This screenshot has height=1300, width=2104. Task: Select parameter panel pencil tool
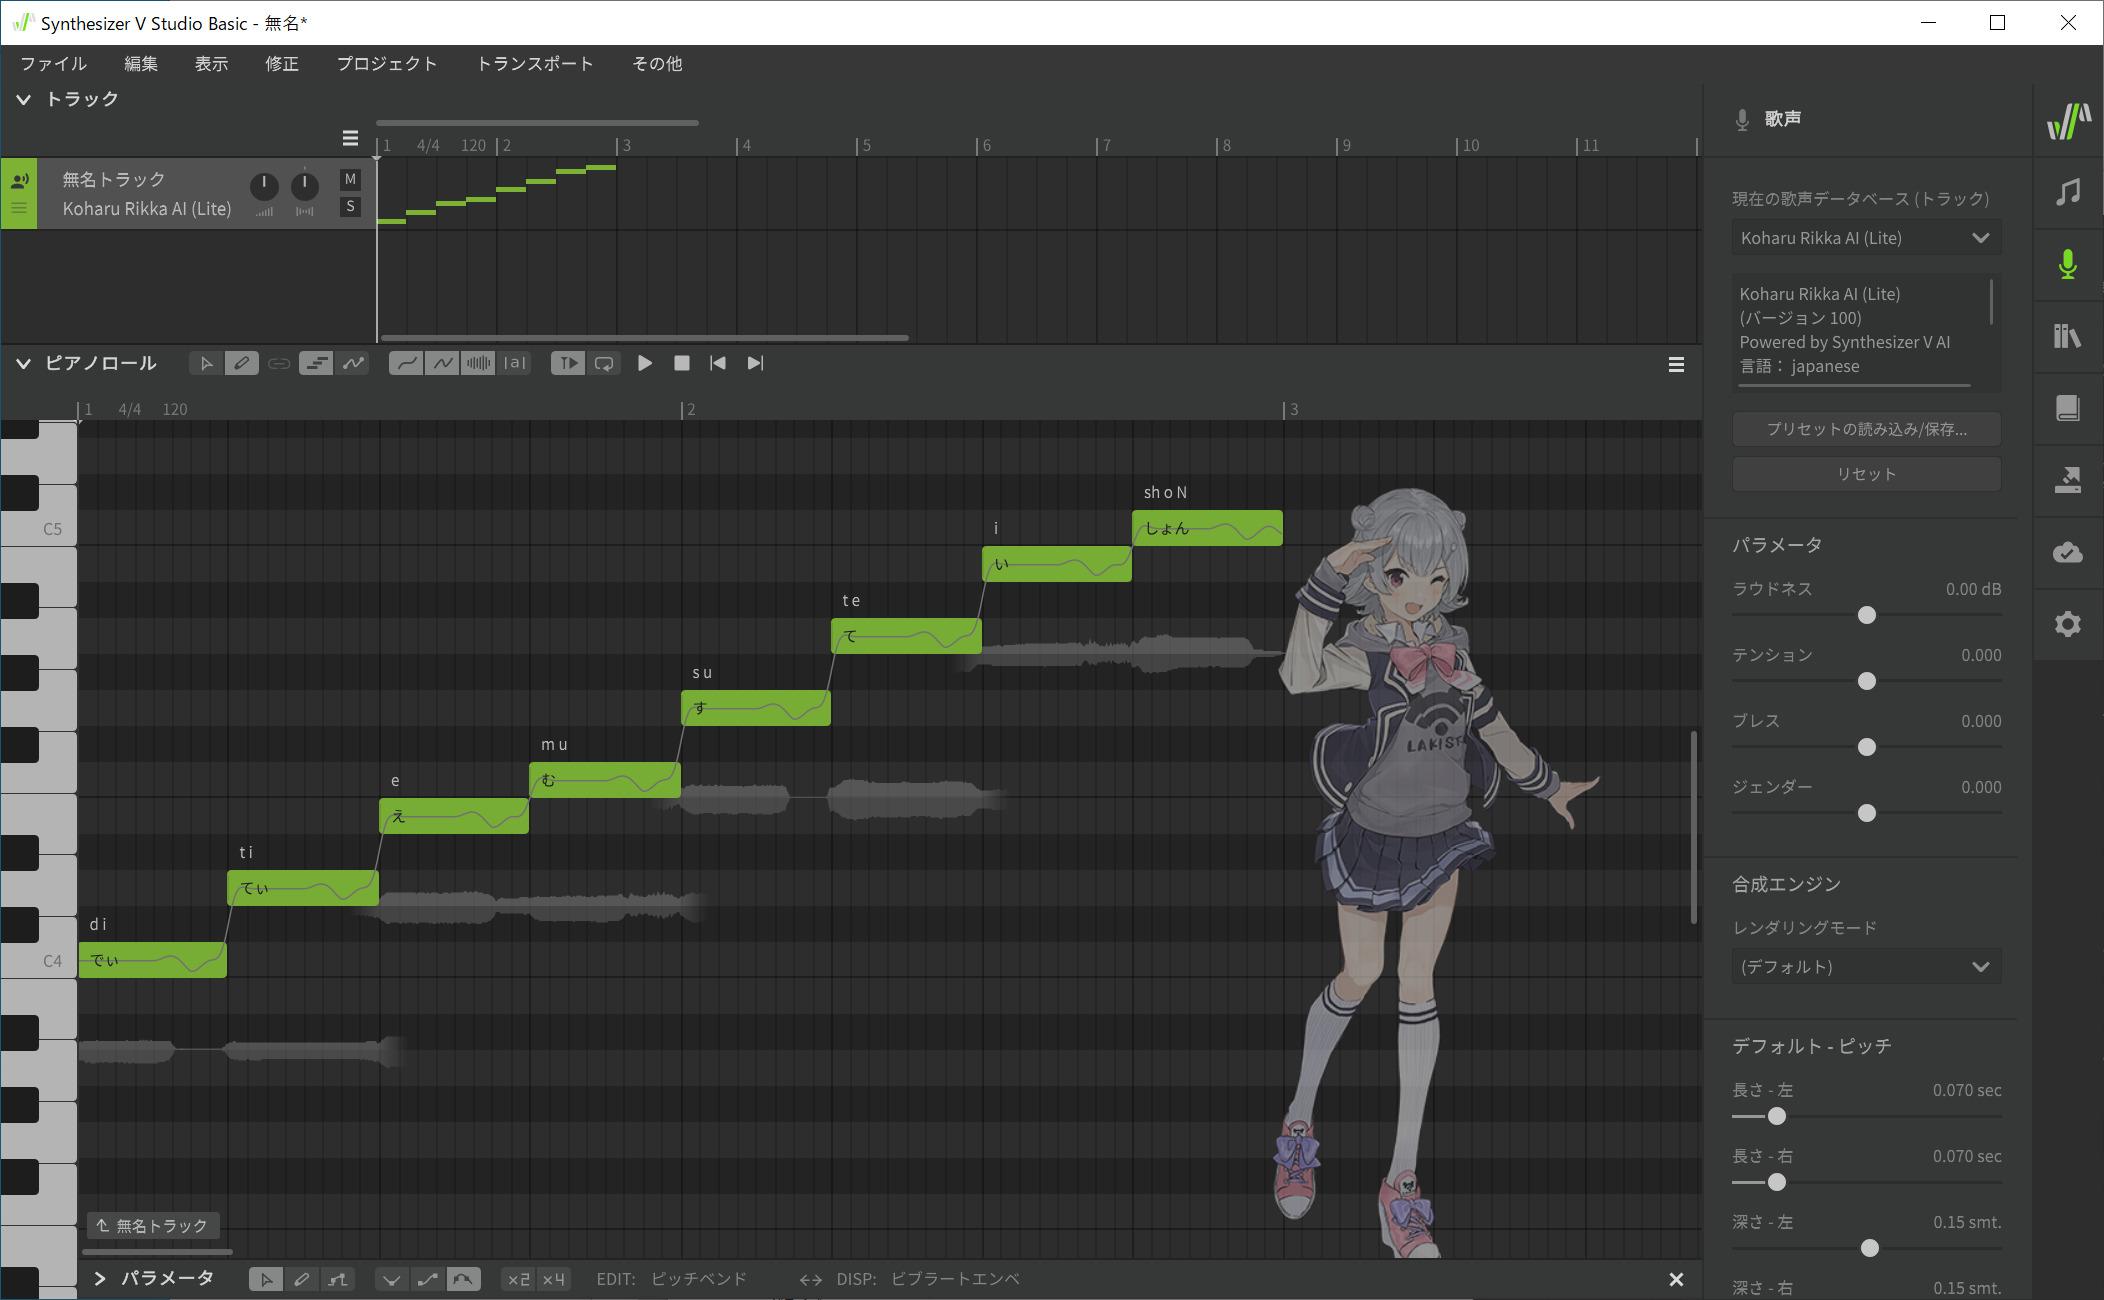click(302, 1279)
